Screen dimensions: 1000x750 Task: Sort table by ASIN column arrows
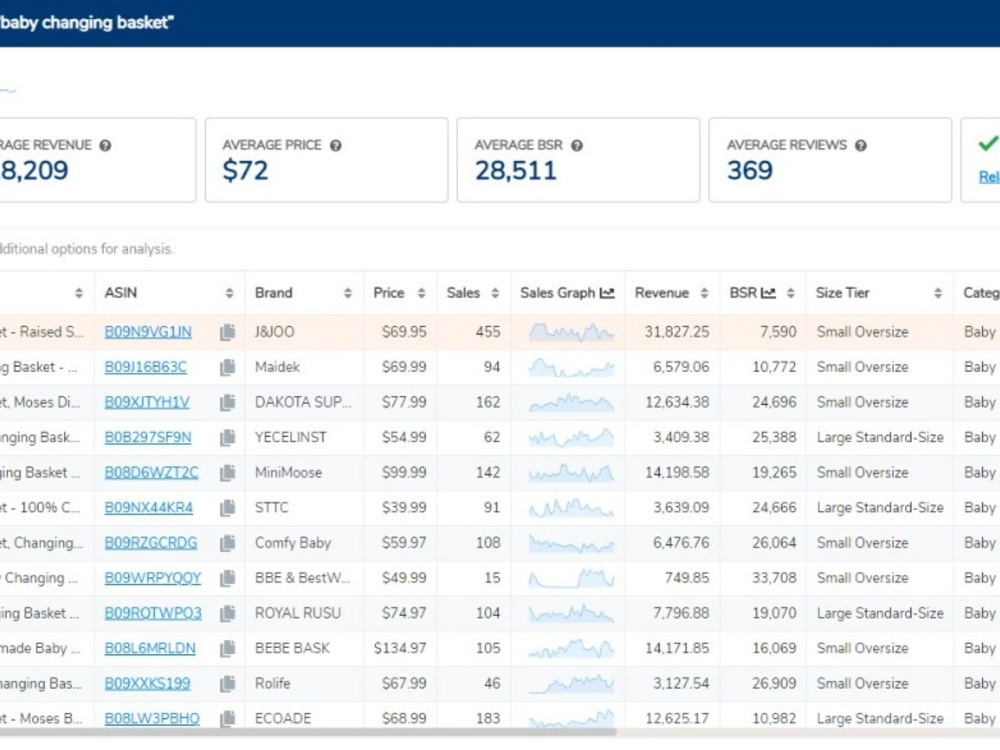click(229, 293)
